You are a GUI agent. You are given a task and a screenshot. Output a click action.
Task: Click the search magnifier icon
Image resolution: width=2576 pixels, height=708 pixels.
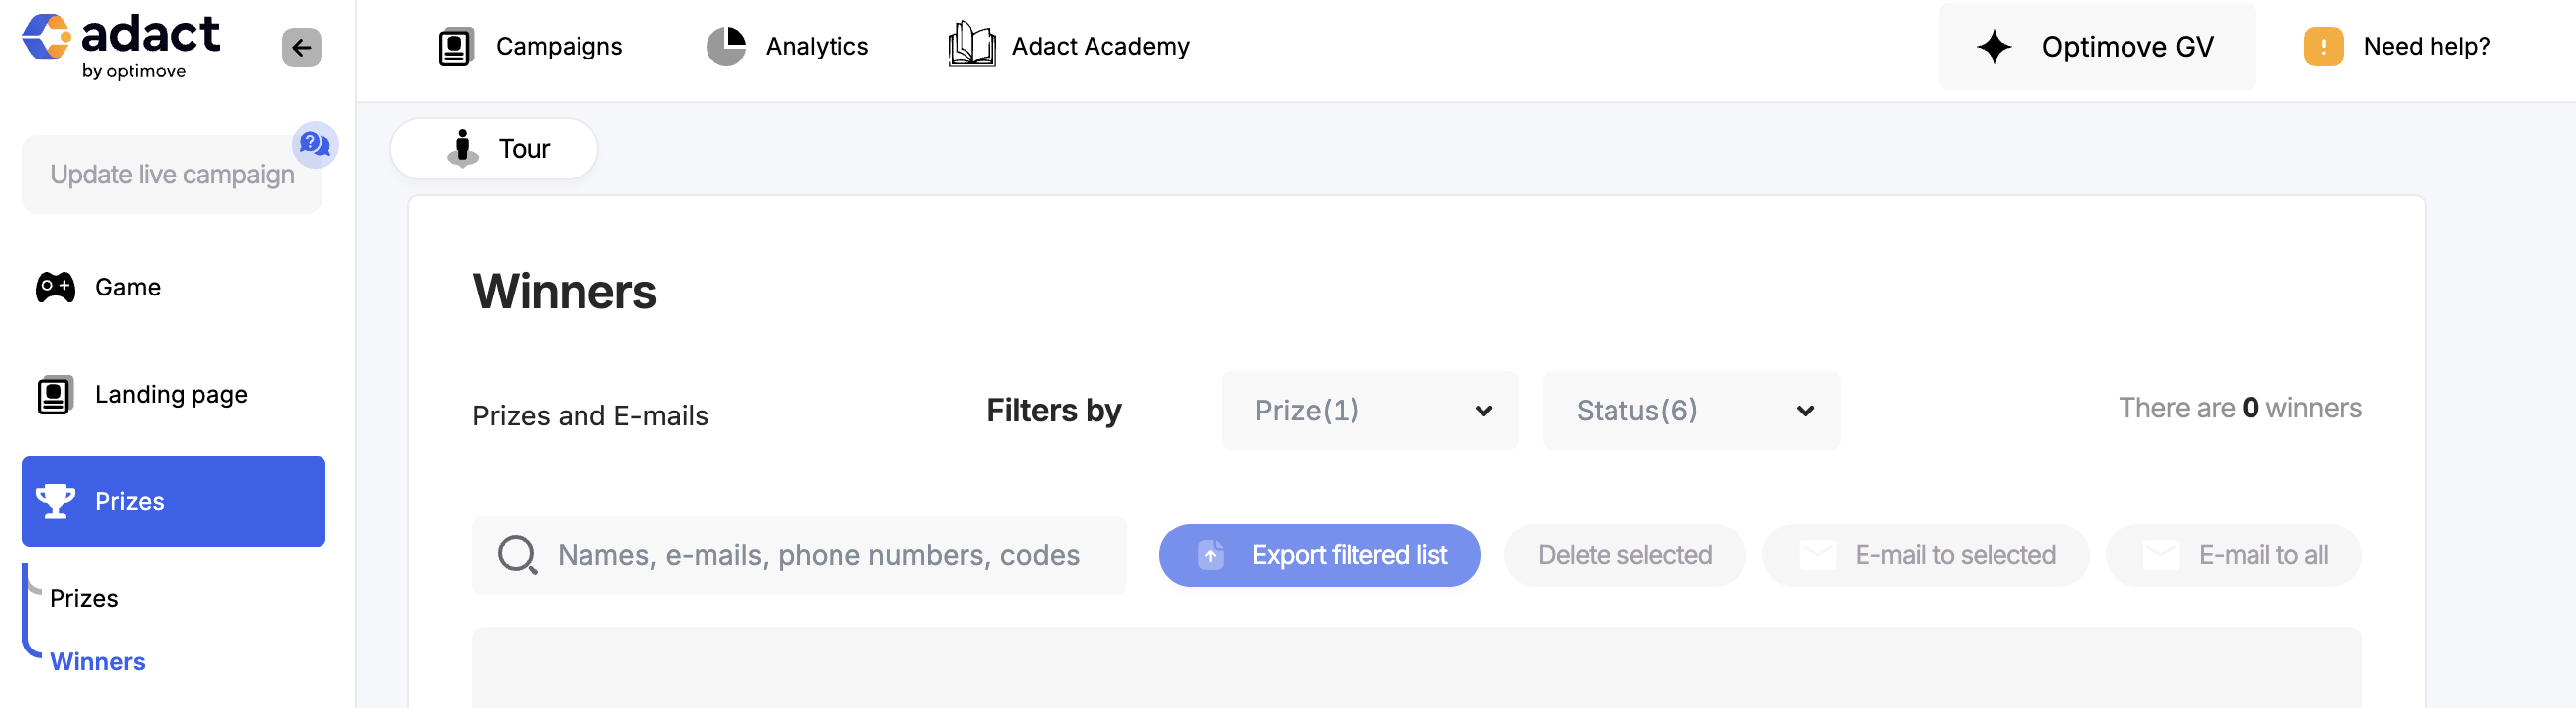[517, 555]
